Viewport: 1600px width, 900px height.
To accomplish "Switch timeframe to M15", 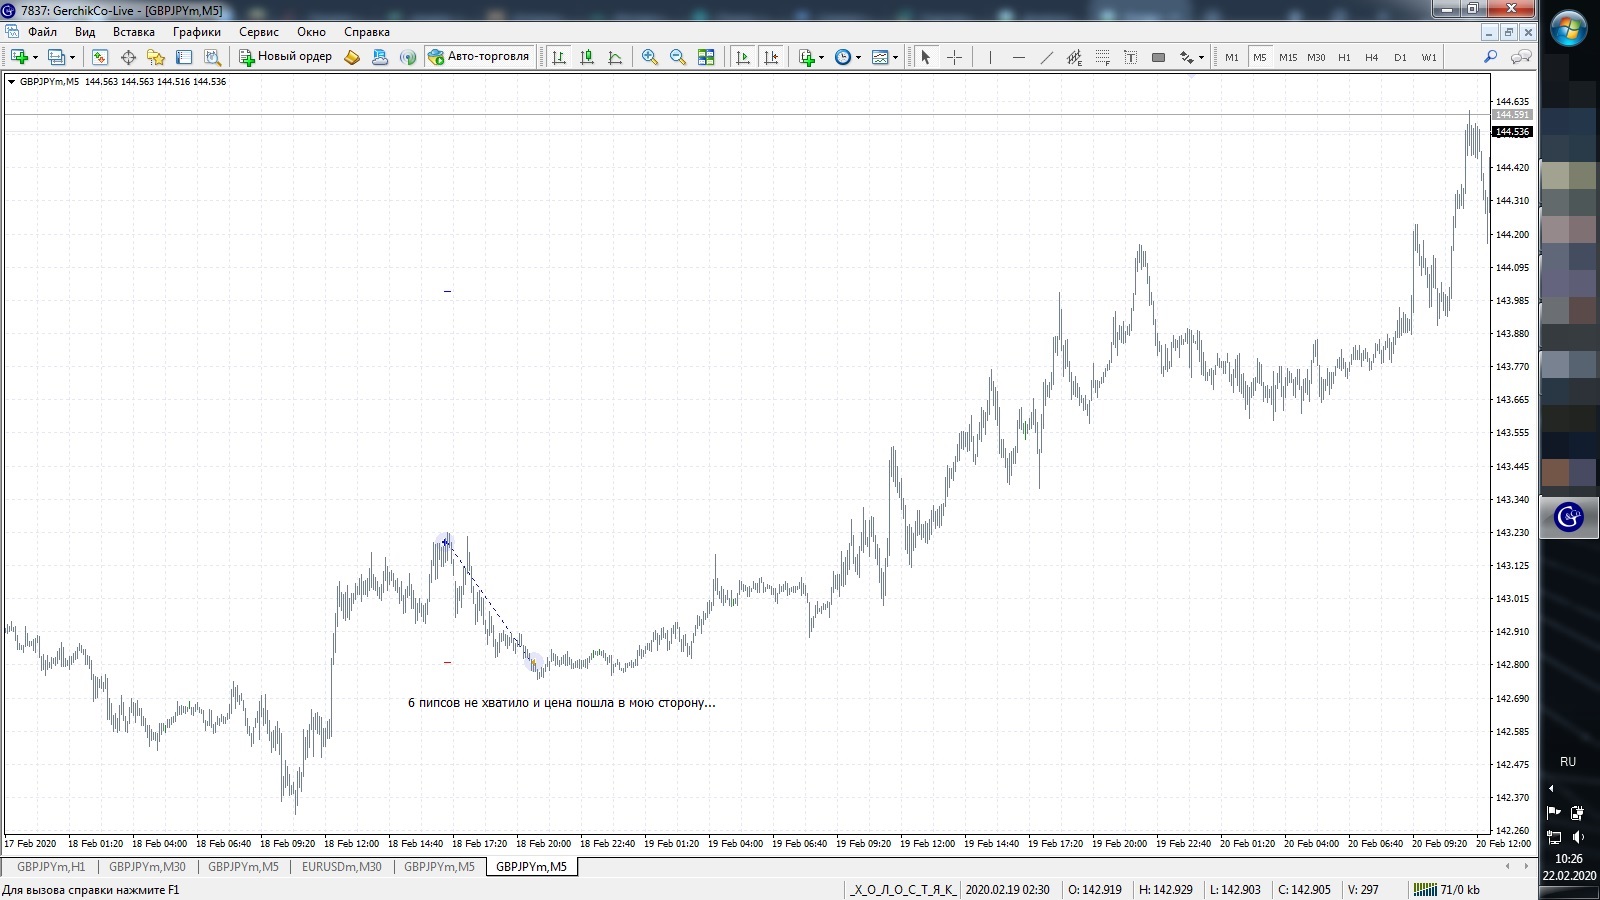I will 1288,57.
